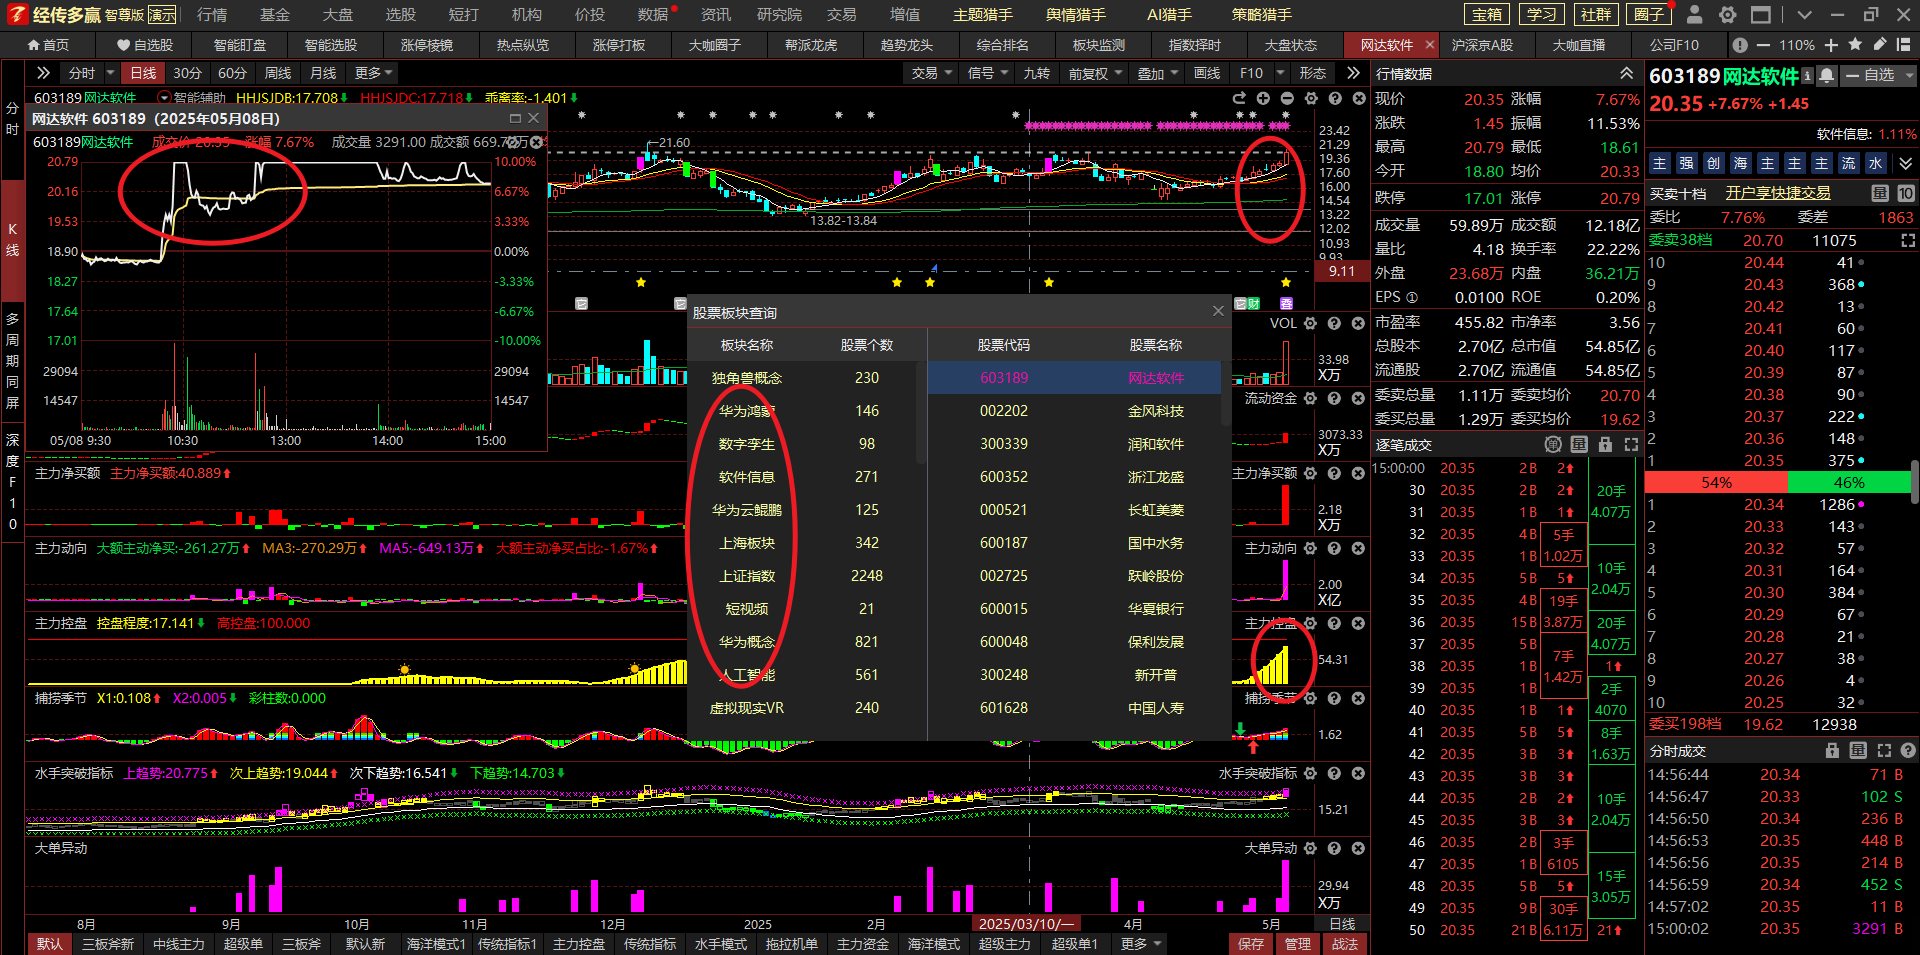Select the 主力控盘 indicator tab at bottom
The image size is (1920, 955).
579,944
